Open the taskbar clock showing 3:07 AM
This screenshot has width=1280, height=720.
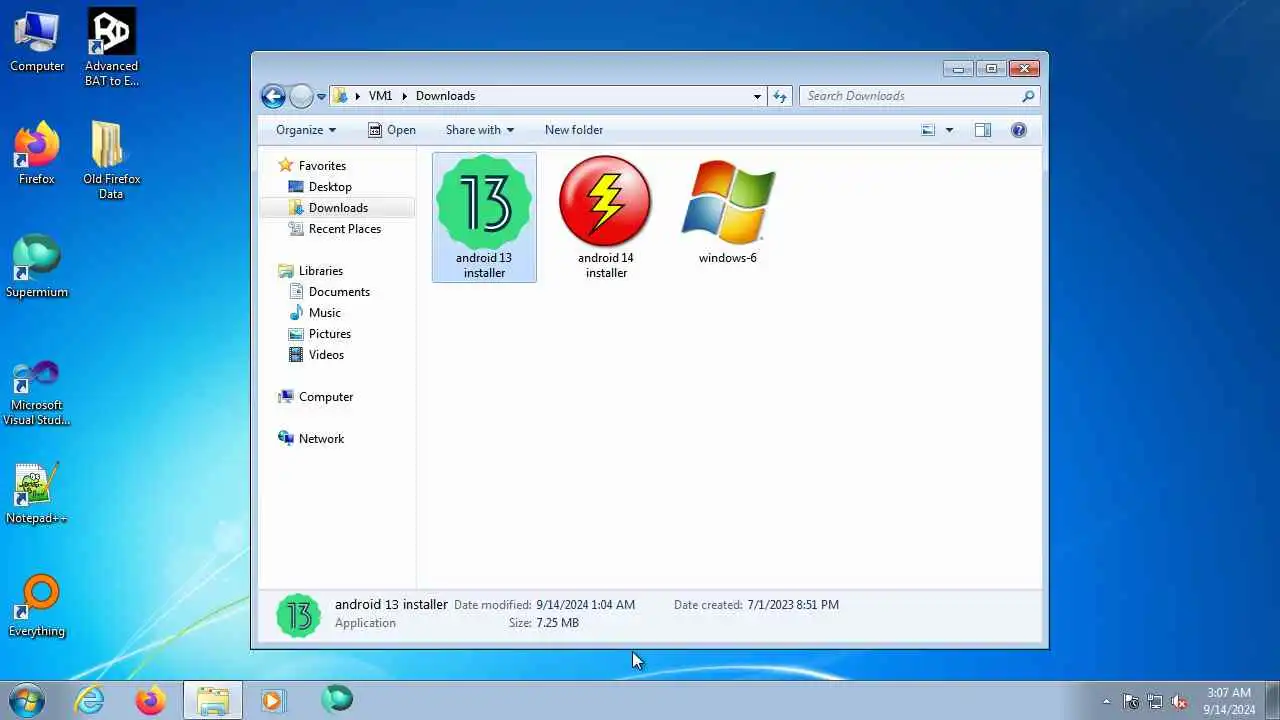pos(1229,701)
